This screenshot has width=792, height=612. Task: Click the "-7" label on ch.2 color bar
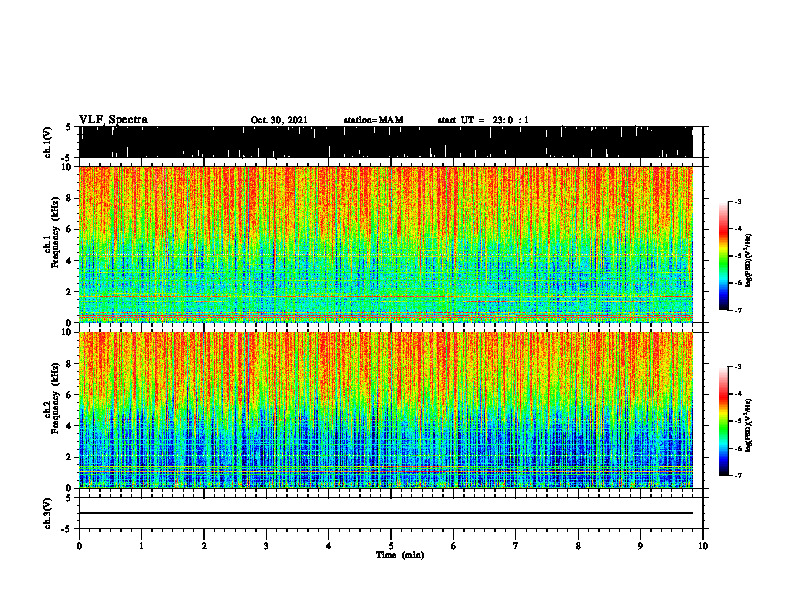click(x=737, y=475)
